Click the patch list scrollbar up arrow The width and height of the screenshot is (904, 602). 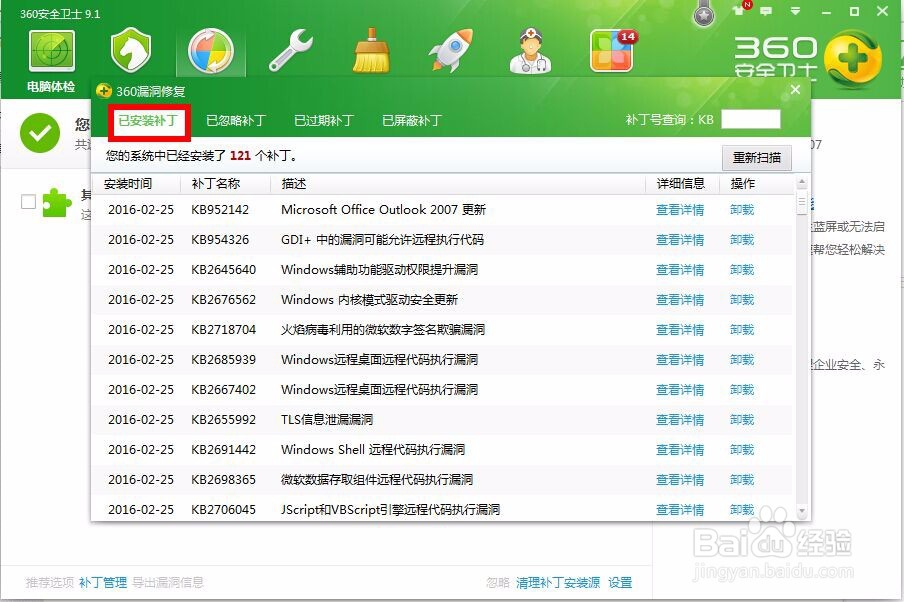pos(801,182)
